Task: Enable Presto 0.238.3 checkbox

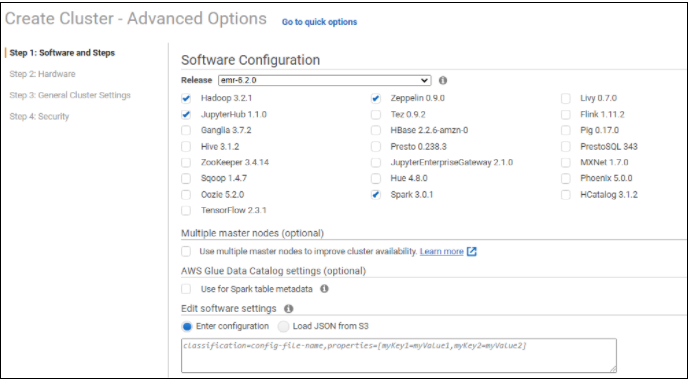Action: coord(375,146)
